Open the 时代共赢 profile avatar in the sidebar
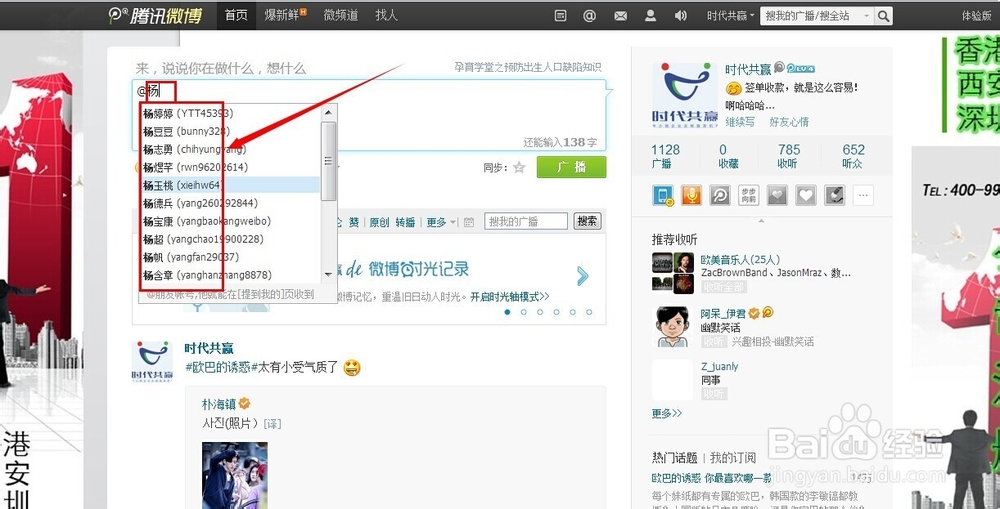Image resolution: width=1000 pixels, height=509 pixels. pyautogui.click(x=684, y=95)
